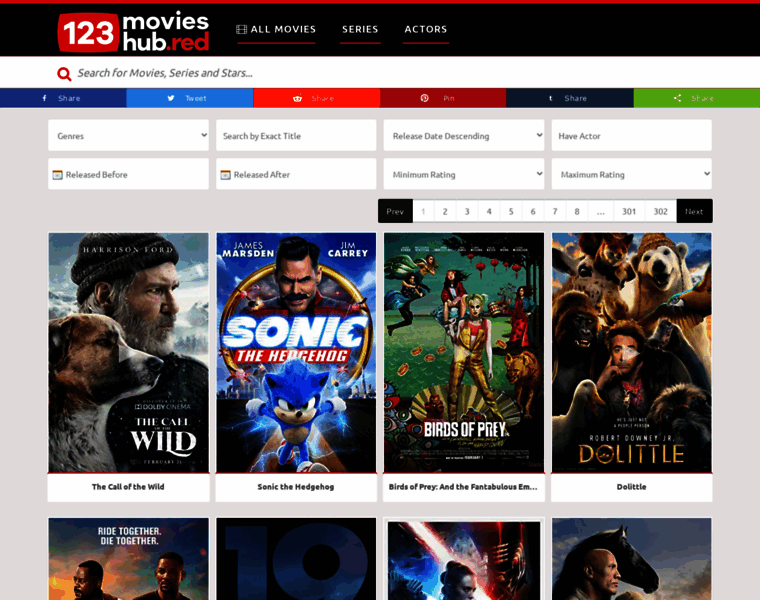
Task: Open the All Movies menu item
Action: [x=276, y=30]
